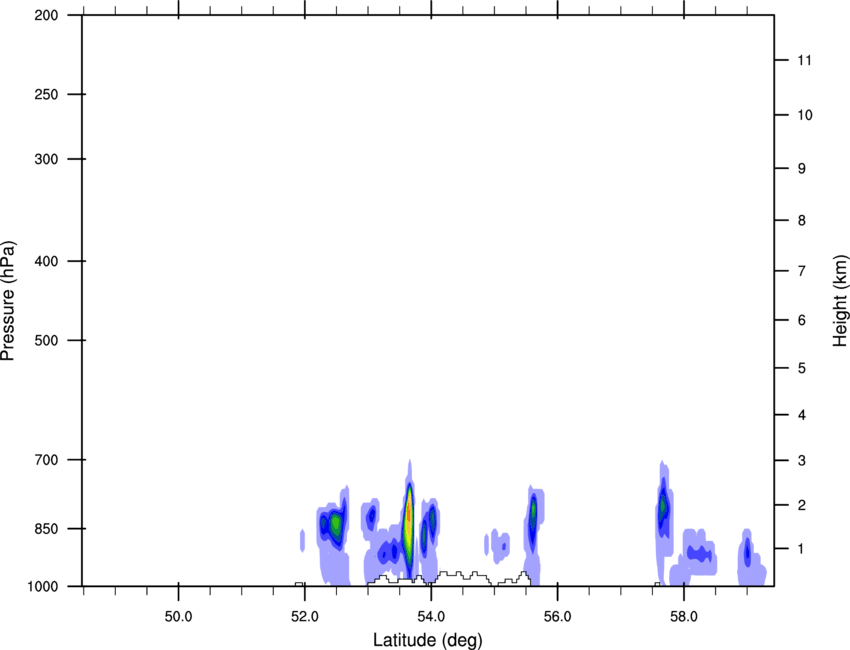Select the 400 pressure tick label
The width and height of the screenshot is (850, 650).
tap(46, 261)
